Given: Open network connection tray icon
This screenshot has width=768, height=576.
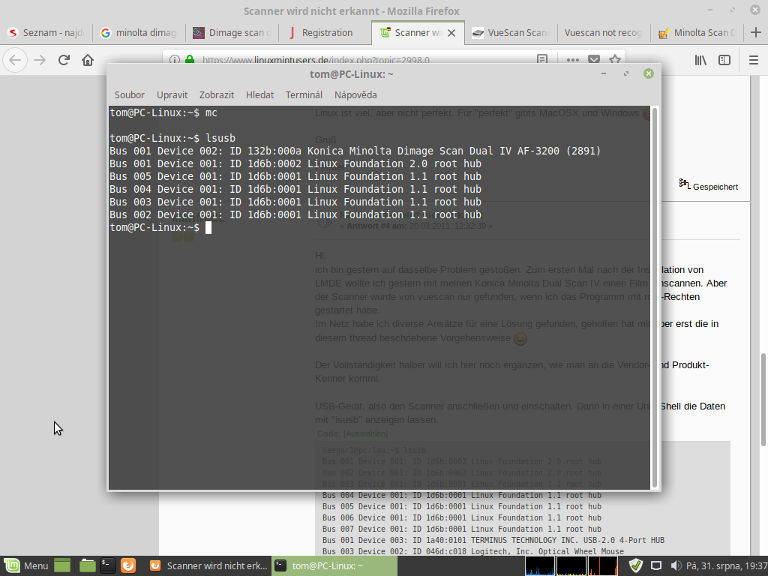Looking at the screenshot, I should [x=656, y=566].
